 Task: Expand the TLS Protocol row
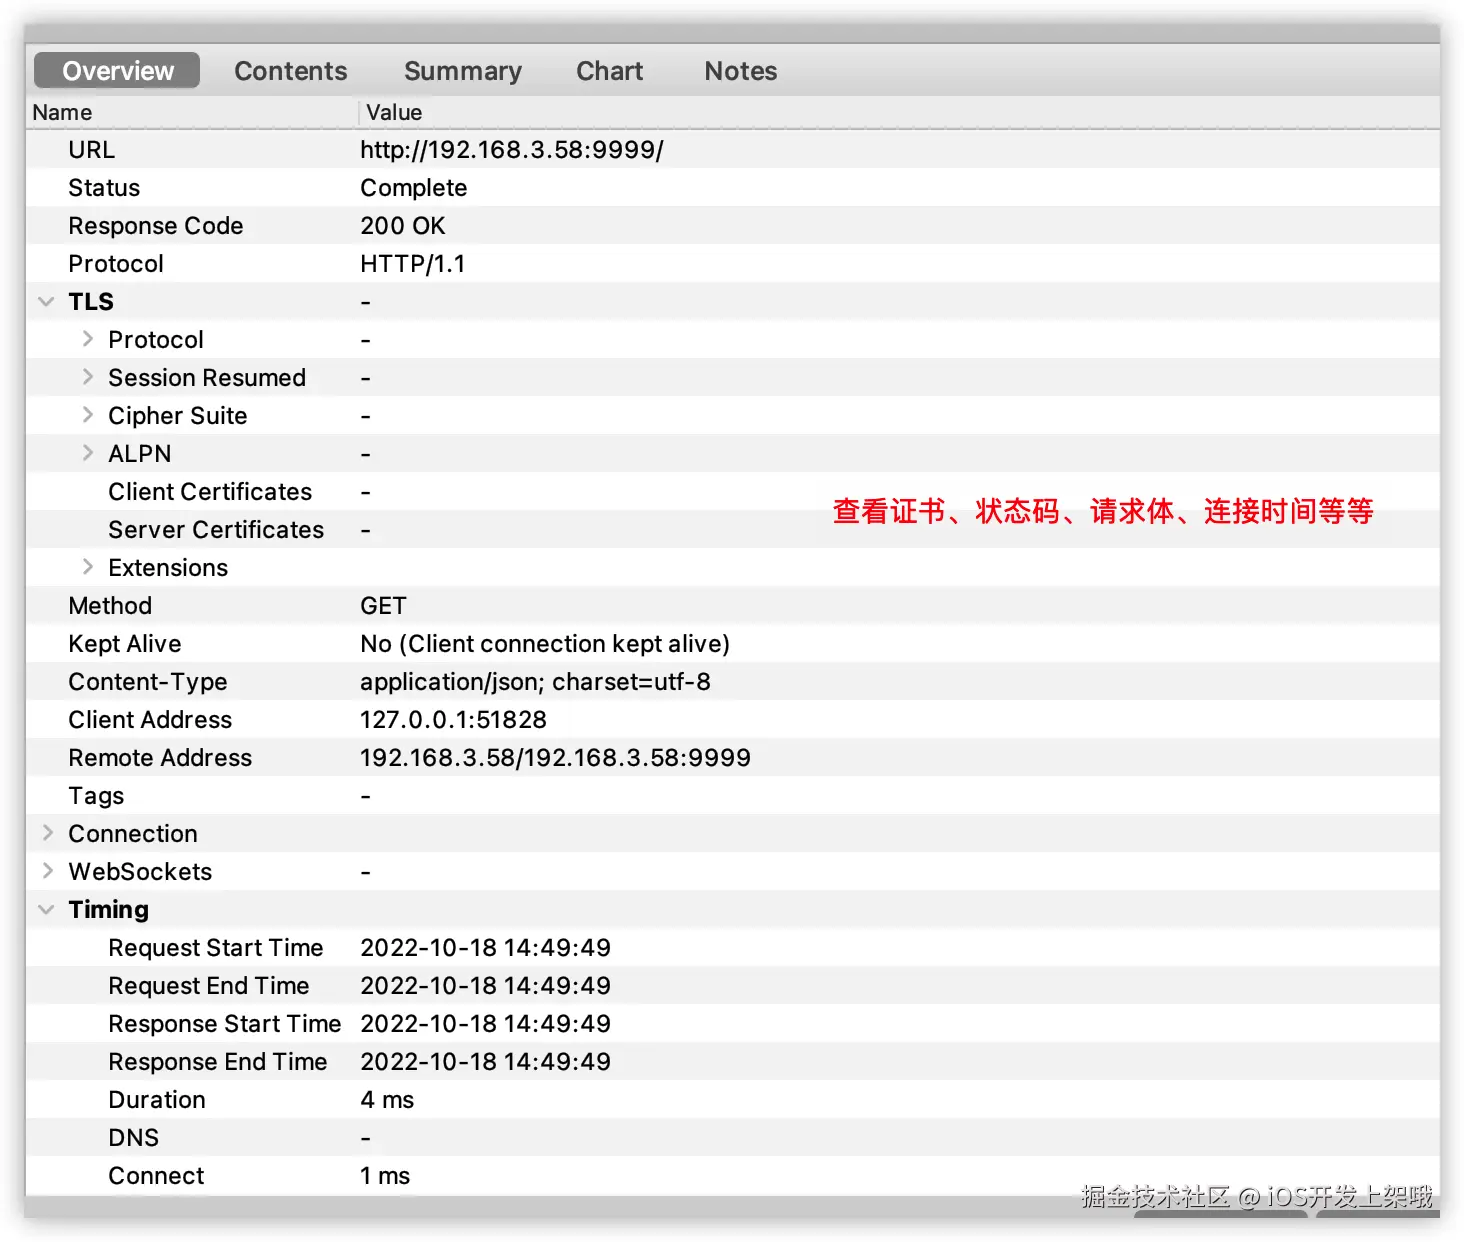pyautogui.click(x=87, y=339)
